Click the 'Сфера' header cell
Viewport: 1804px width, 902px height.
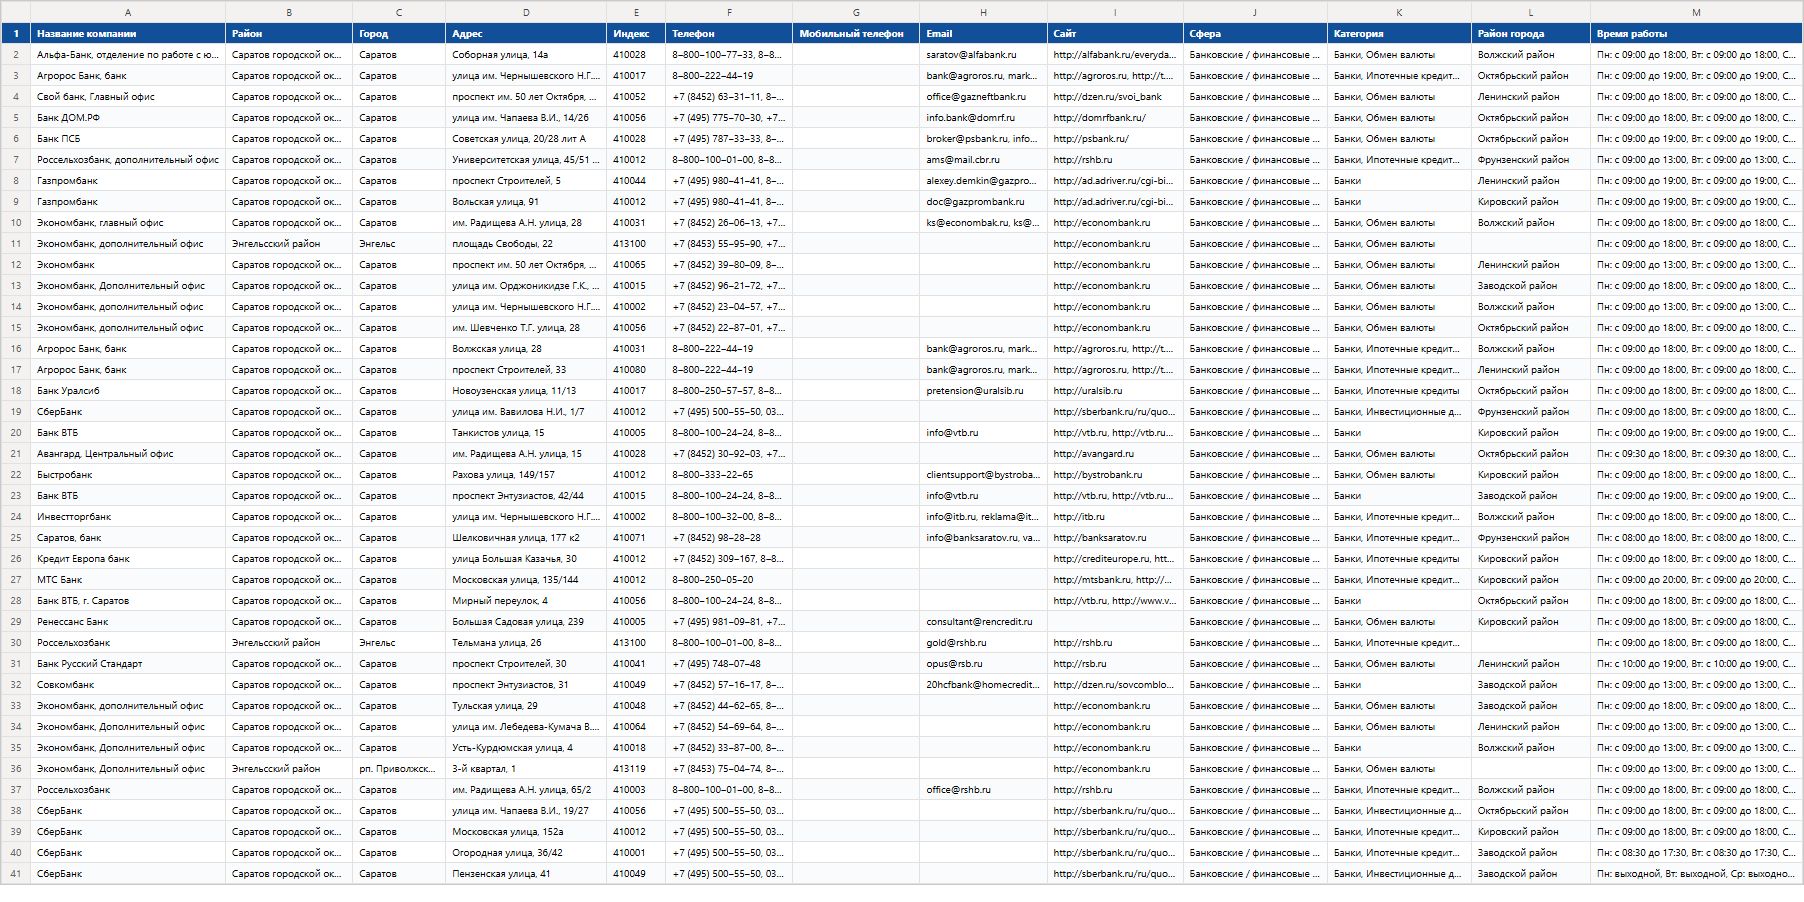tap(1255, 34)
